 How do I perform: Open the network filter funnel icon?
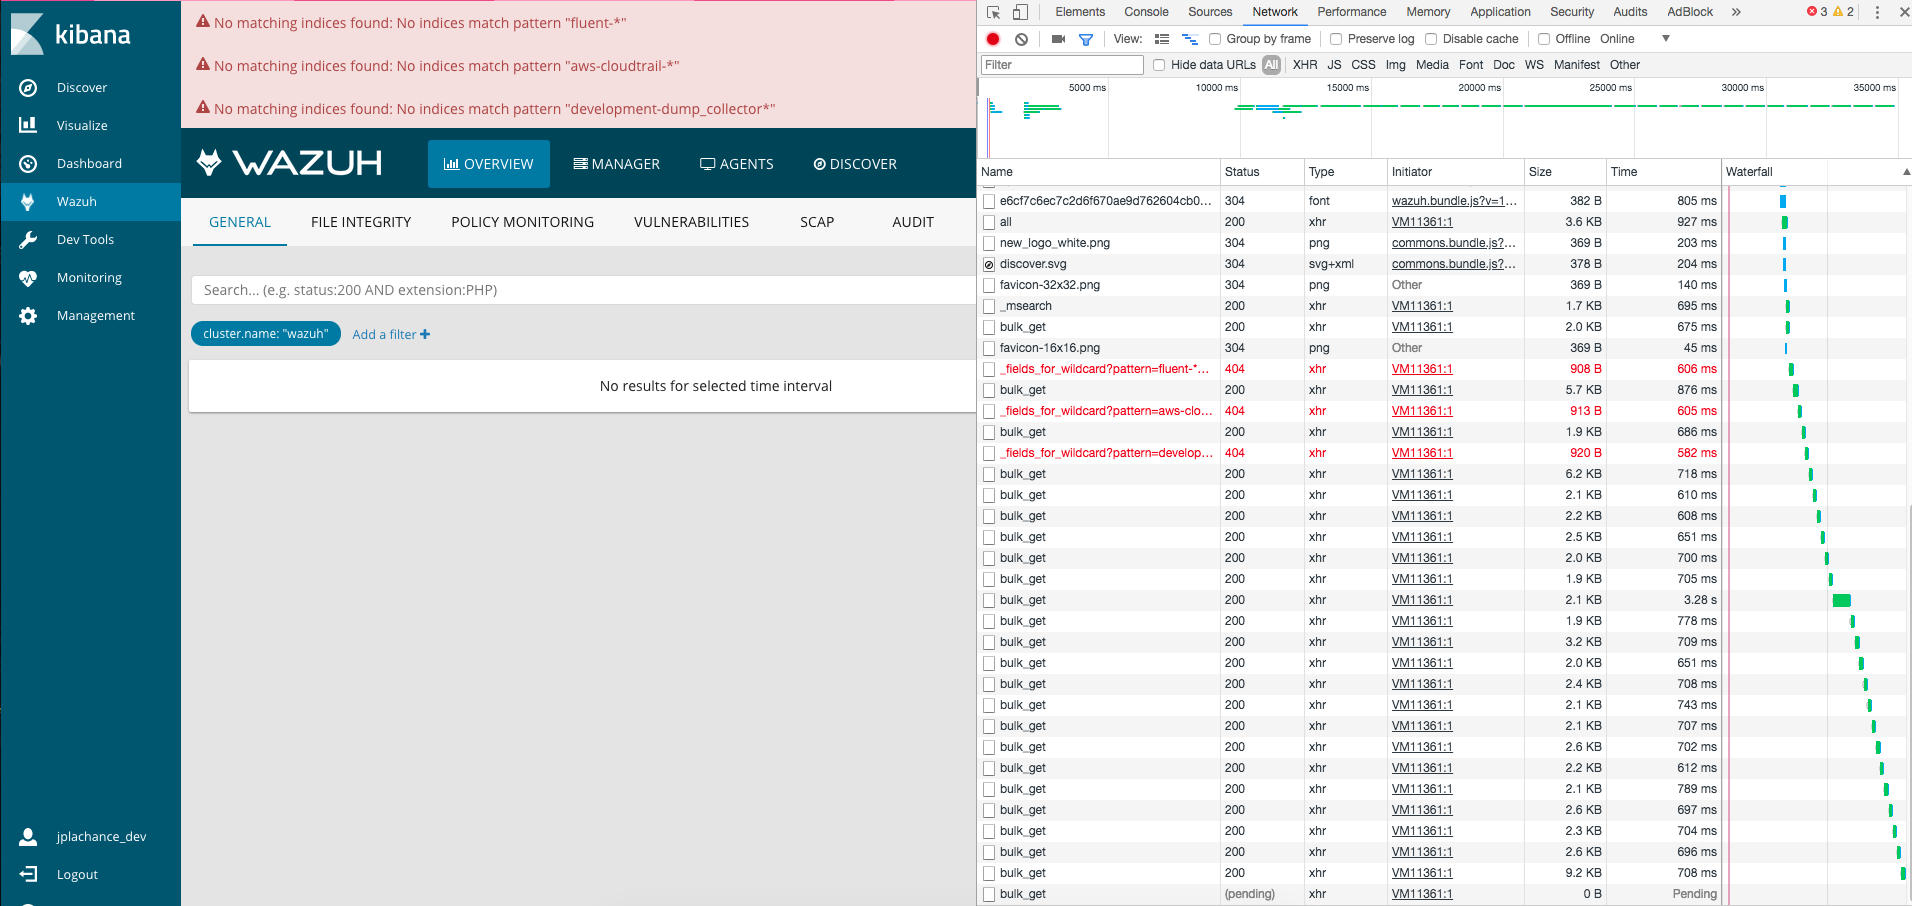[x=1085, y=38]
